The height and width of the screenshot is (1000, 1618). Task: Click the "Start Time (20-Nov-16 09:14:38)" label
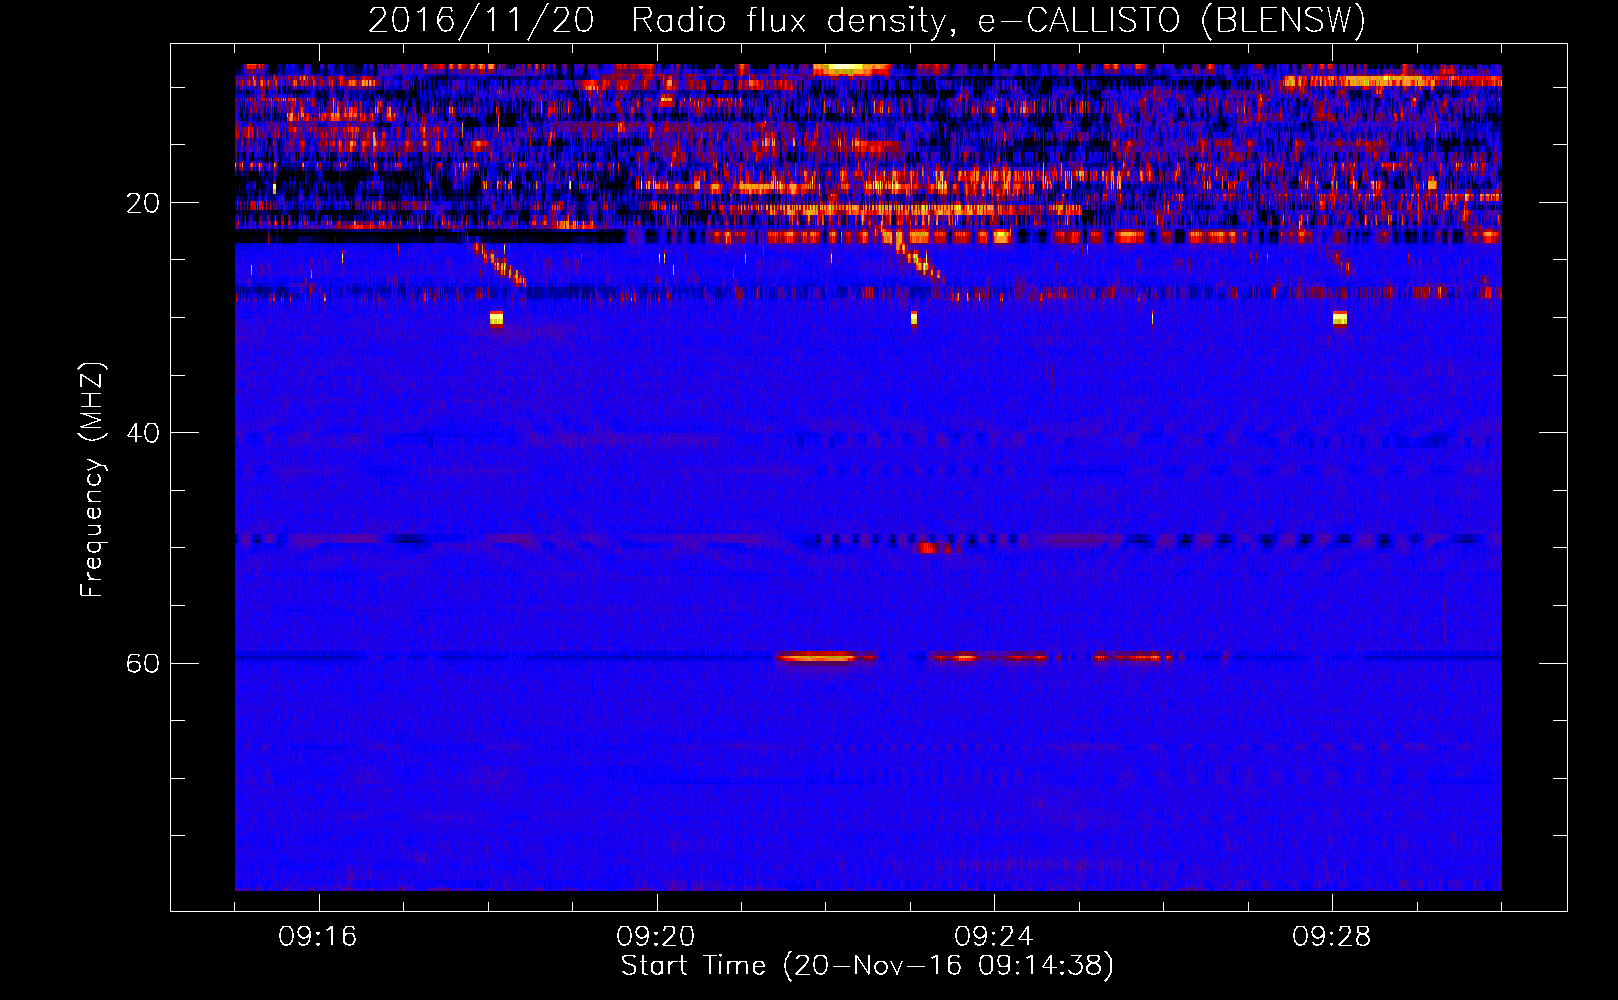click(867, 966)
